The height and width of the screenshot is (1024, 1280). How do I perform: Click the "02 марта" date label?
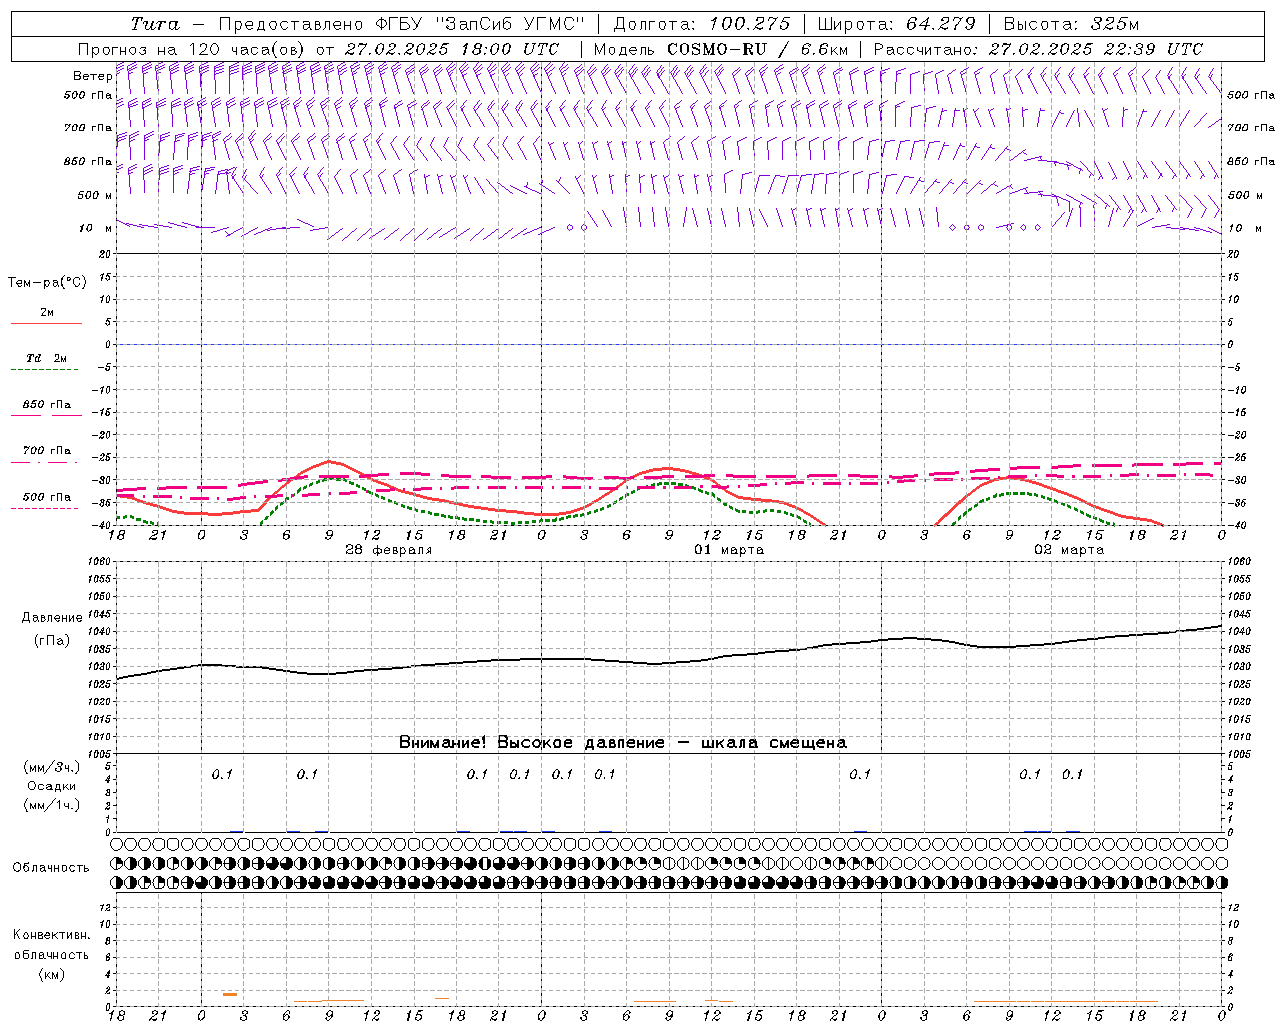pos(1069,550)
